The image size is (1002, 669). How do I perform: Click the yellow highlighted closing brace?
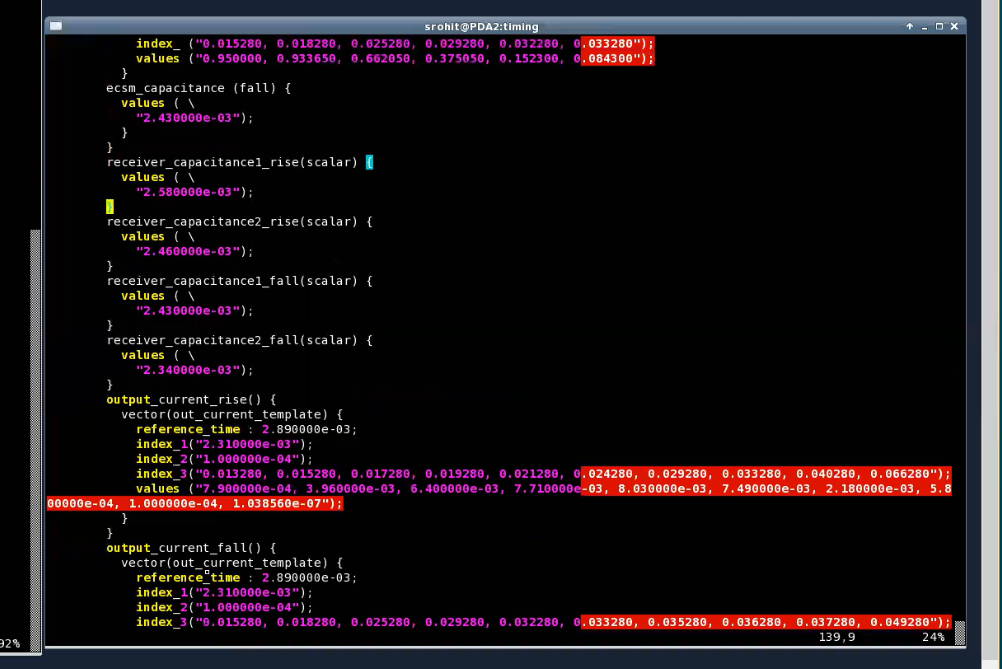(110, 207)
